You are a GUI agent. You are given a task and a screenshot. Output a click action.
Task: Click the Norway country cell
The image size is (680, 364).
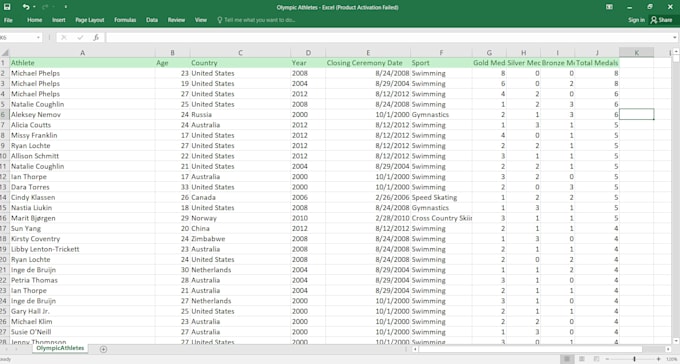click(x=240, y=218)
